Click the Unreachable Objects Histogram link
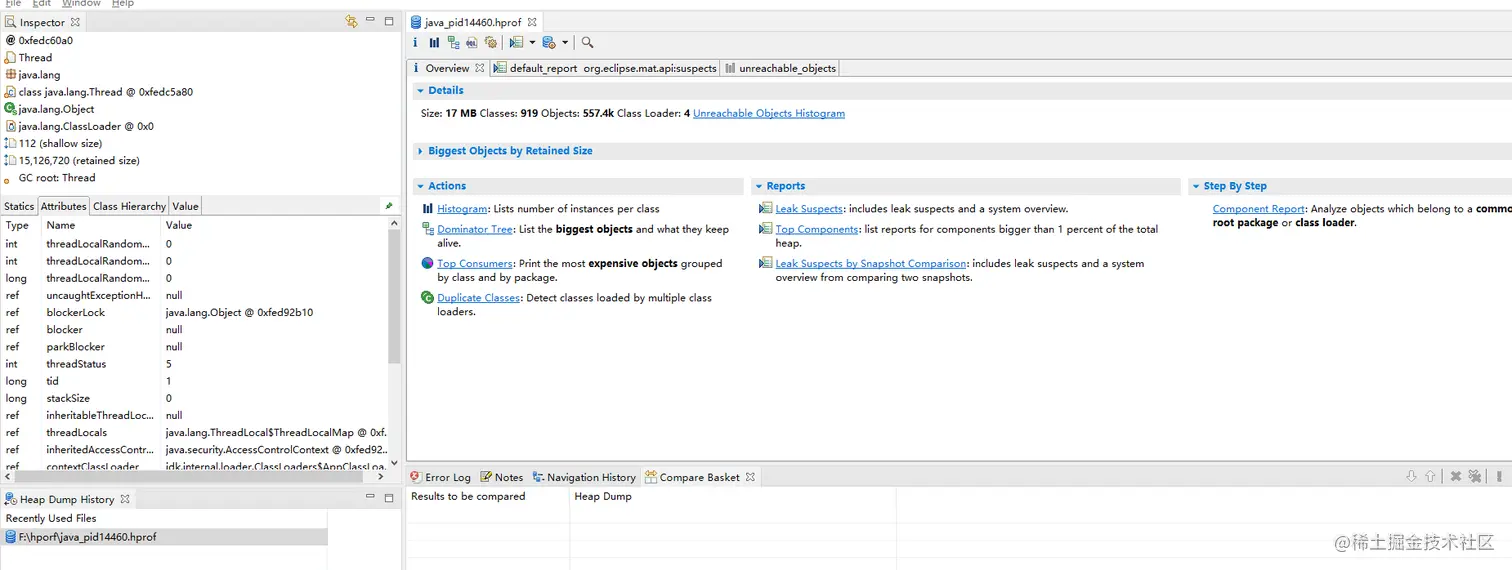The height and width of the screenshot is (570, 1512). point(768,114)
